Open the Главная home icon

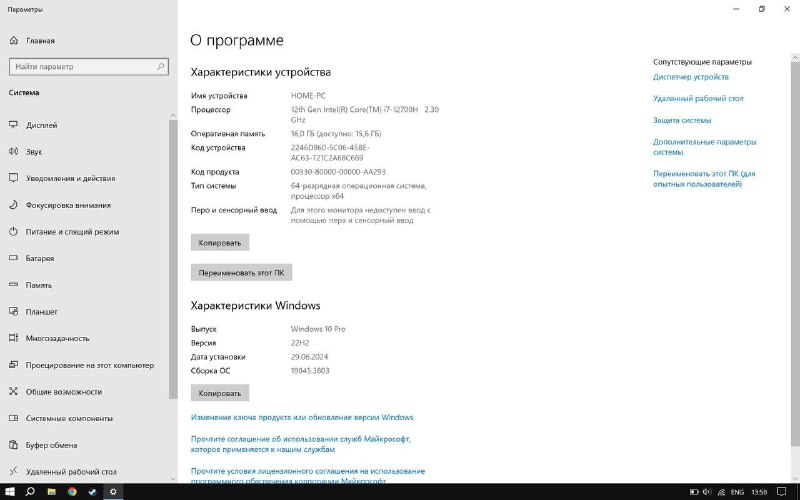(x=14, y=40)
